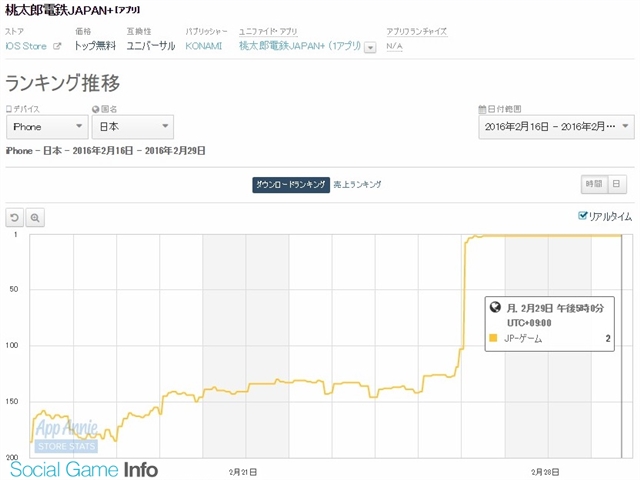Click the y-axis label 150
Viewport: 640px width, 480px height.
pyautogui.click(x=12, y=401)
